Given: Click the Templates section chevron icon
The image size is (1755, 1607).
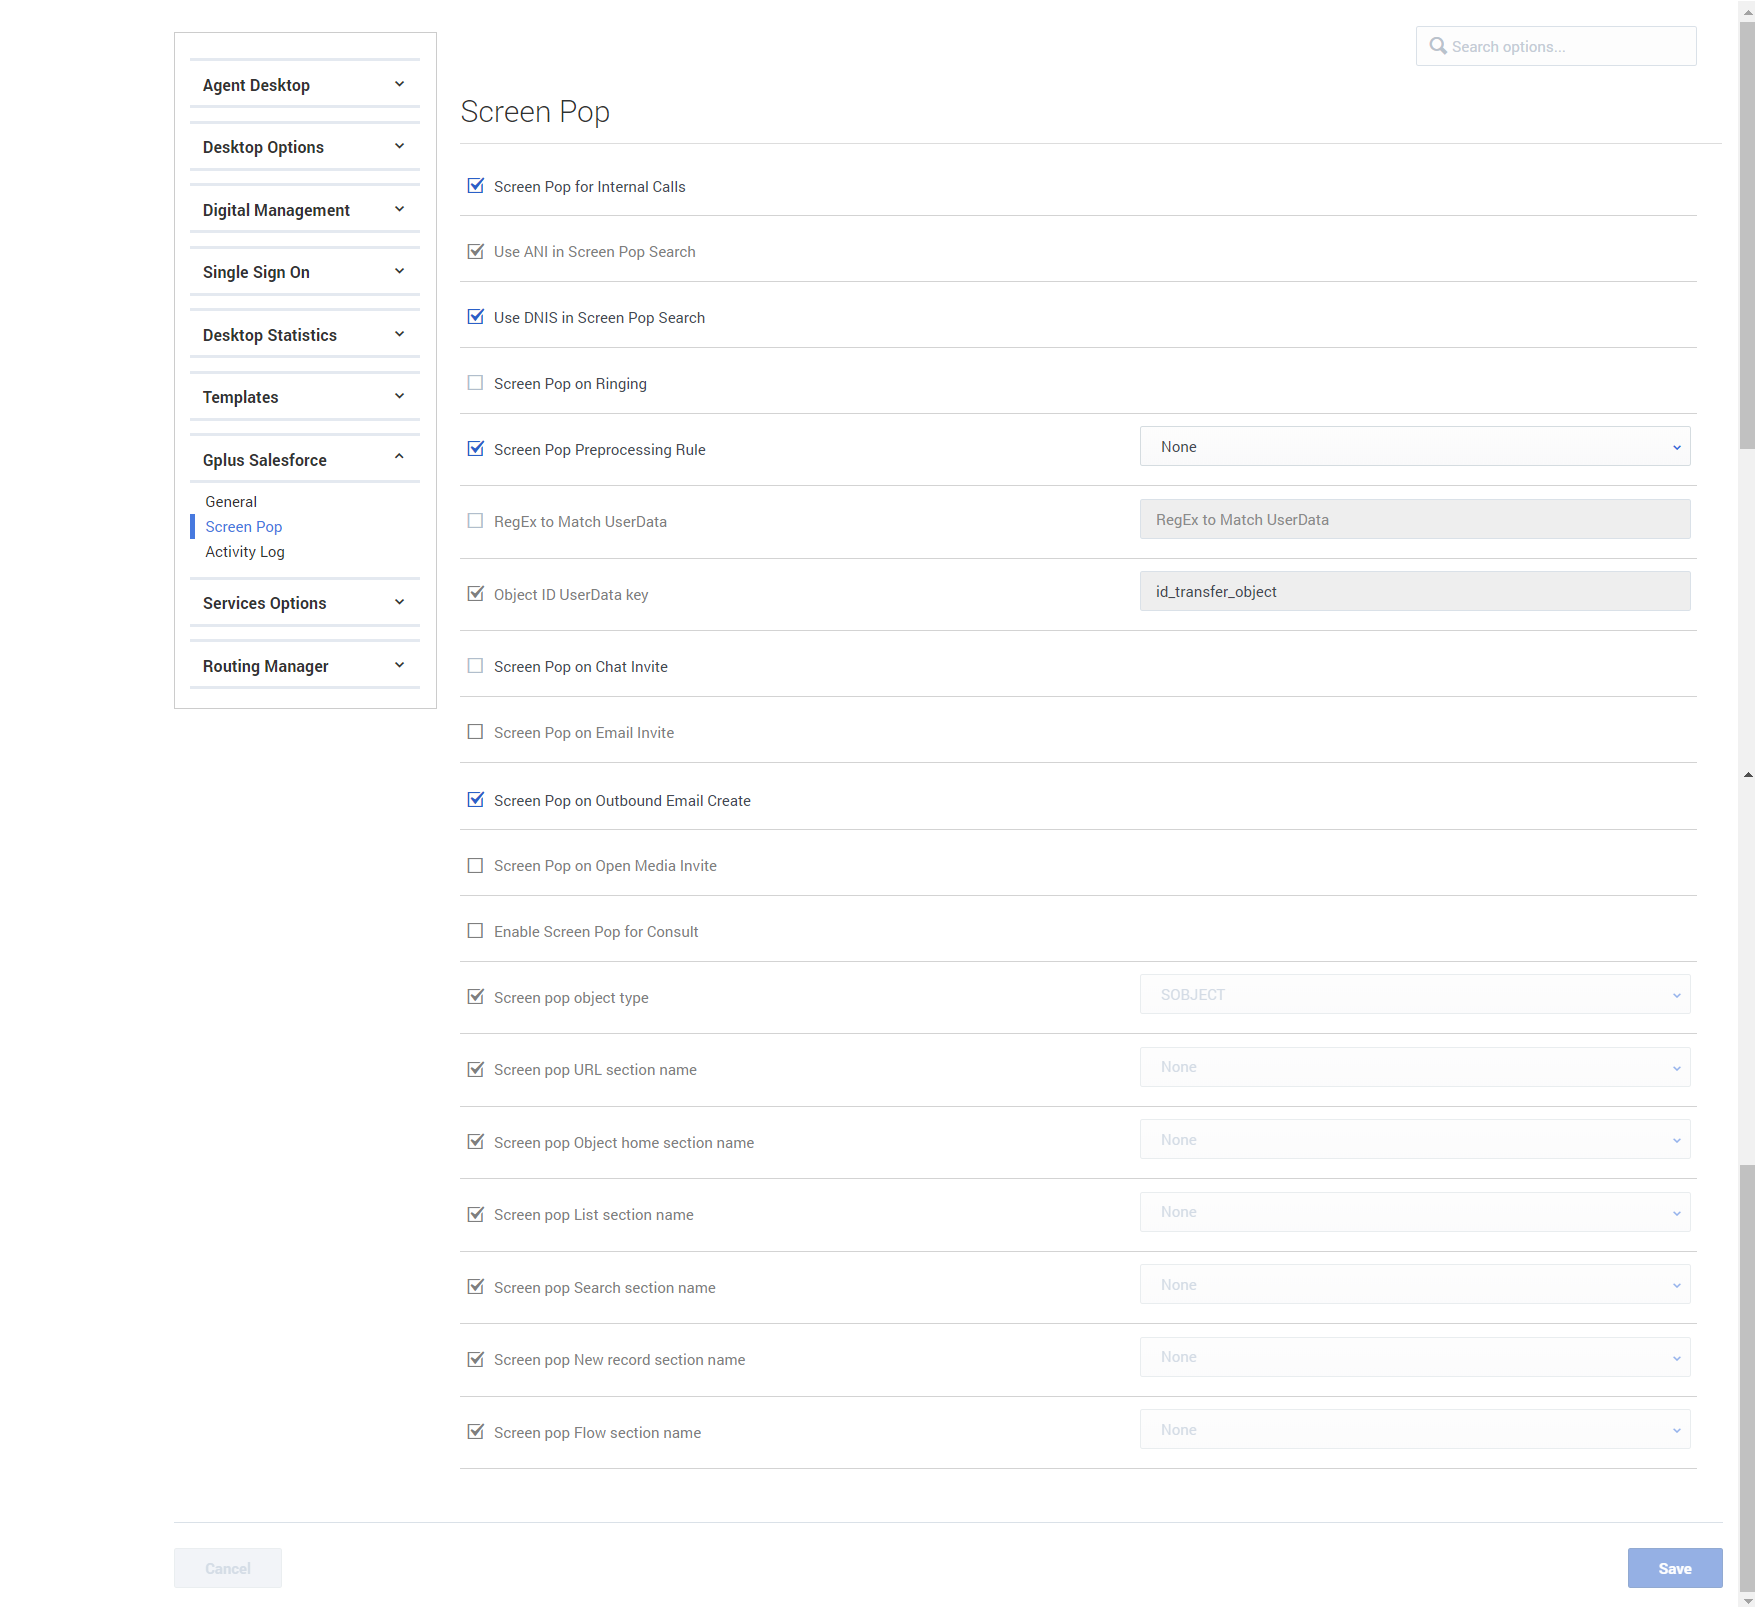Looking at the screenshot, I should point(399,397).
